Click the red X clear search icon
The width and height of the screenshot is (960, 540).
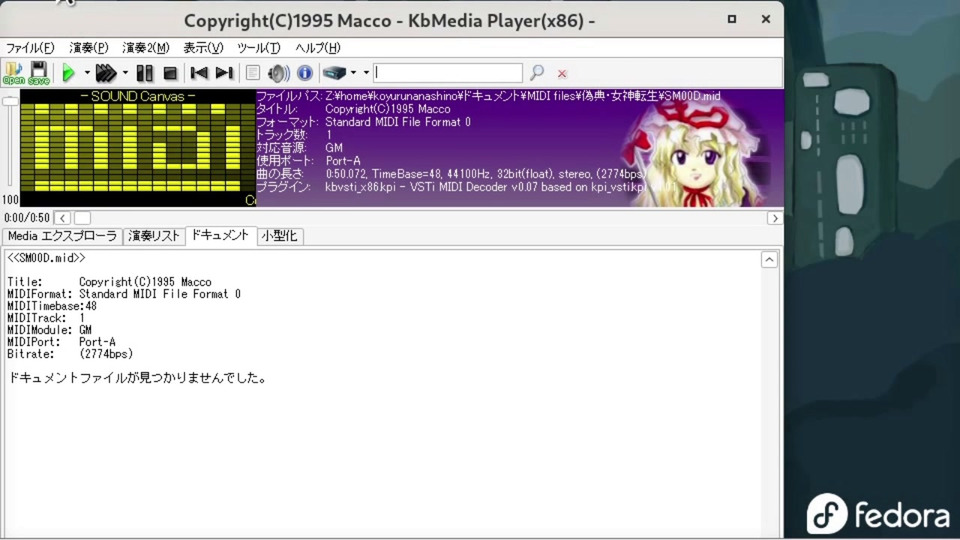click(x=562, y=73)
